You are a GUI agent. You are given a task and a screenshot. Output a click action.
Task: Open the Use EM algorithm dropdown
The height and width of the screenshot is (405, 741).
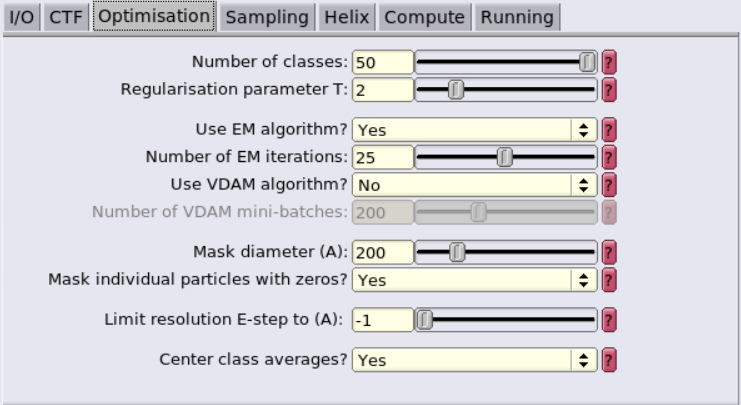click(x=474, y=130)
